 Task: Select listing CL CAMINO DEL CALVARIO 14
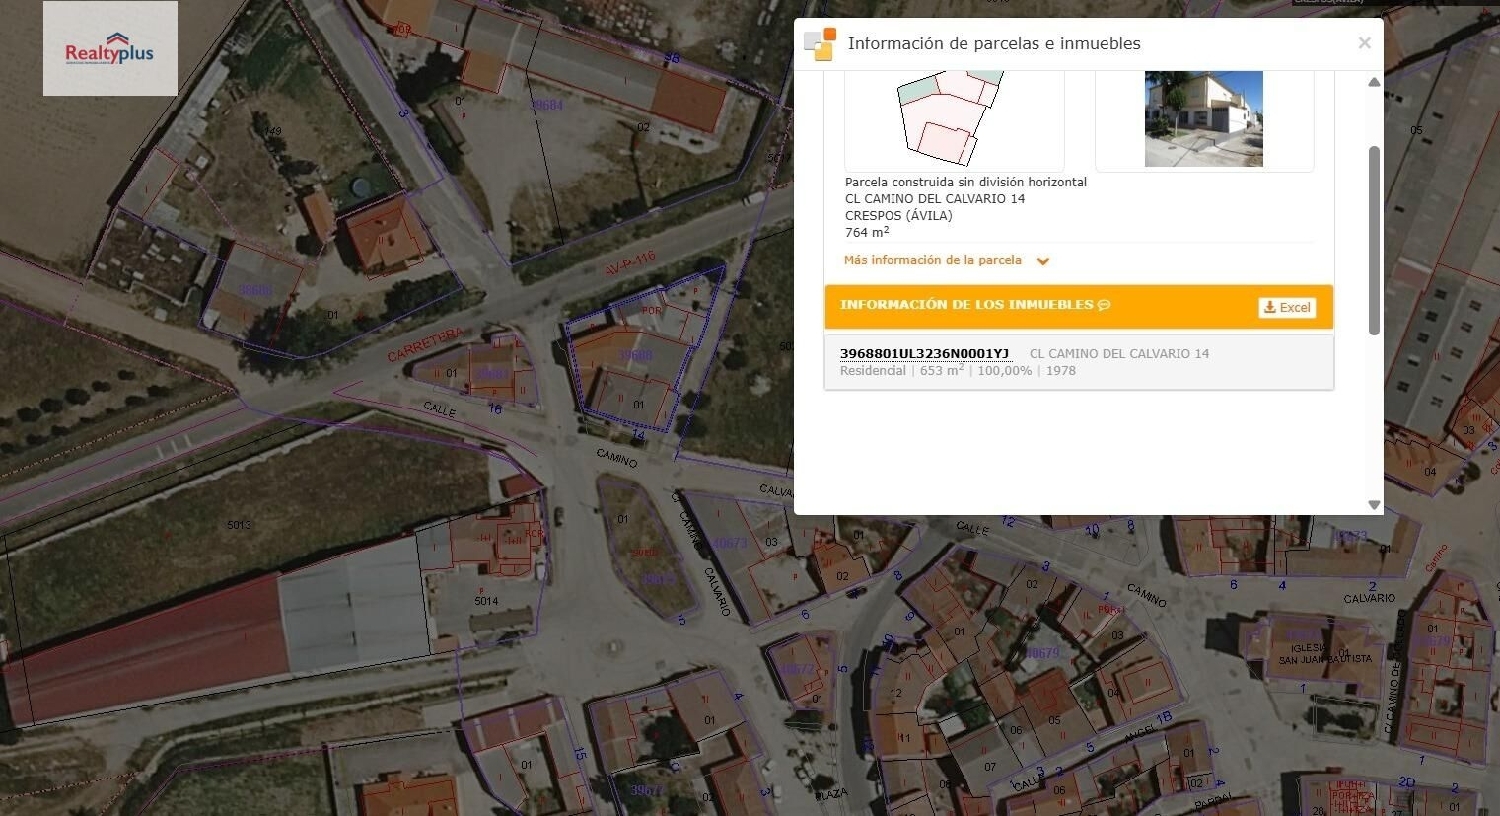[x=1119, y=353]
